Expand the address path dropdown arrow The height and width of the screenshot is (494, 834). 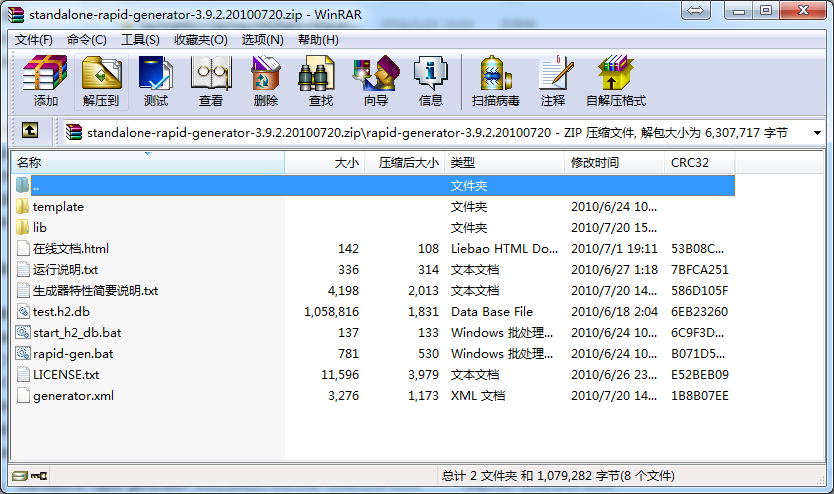point(817,132)
